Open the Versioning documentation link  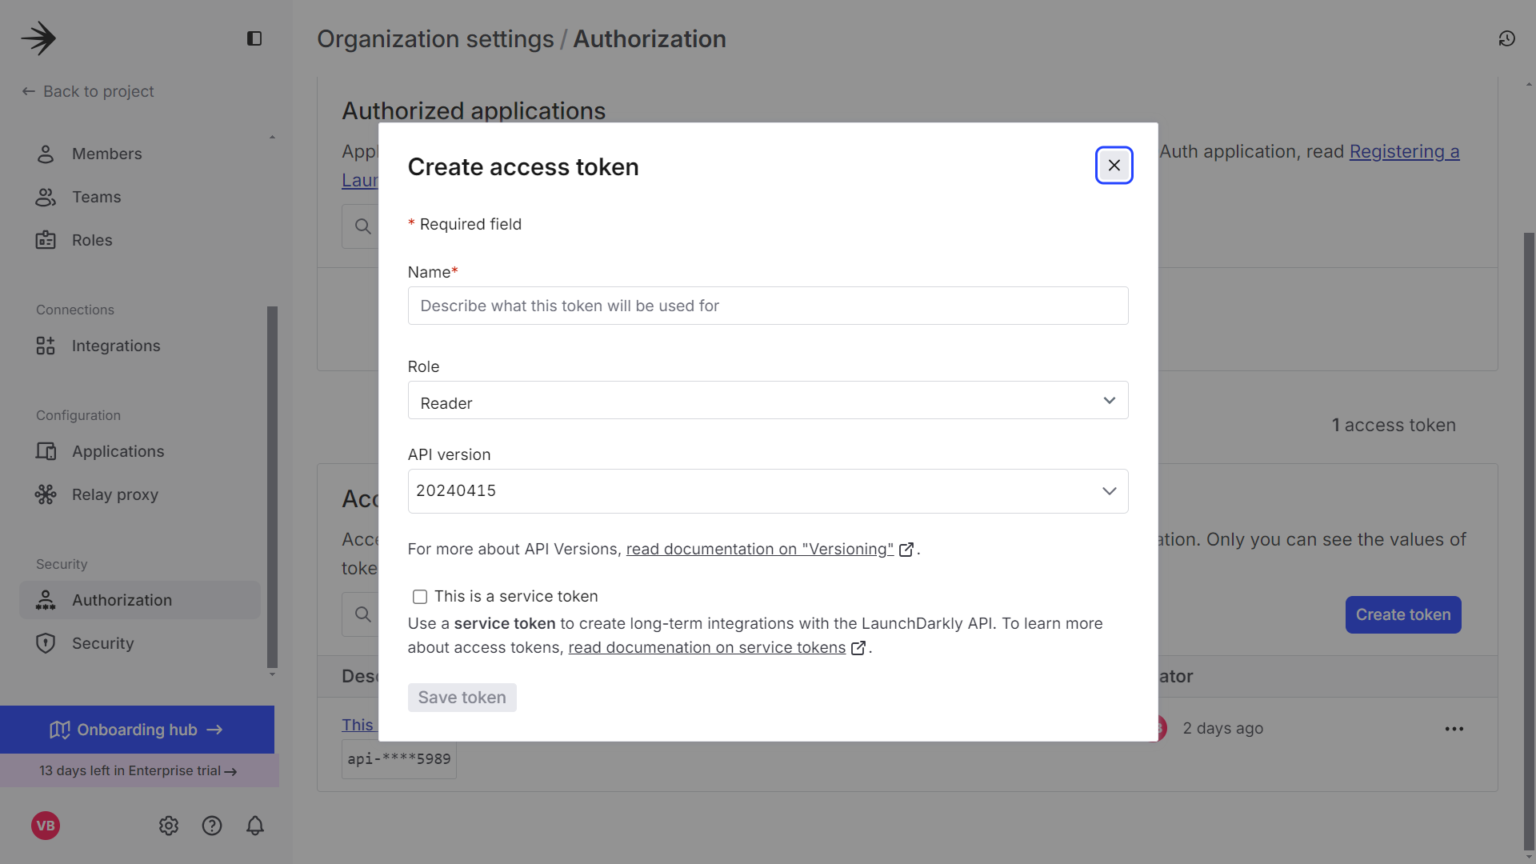pos(760,549)
